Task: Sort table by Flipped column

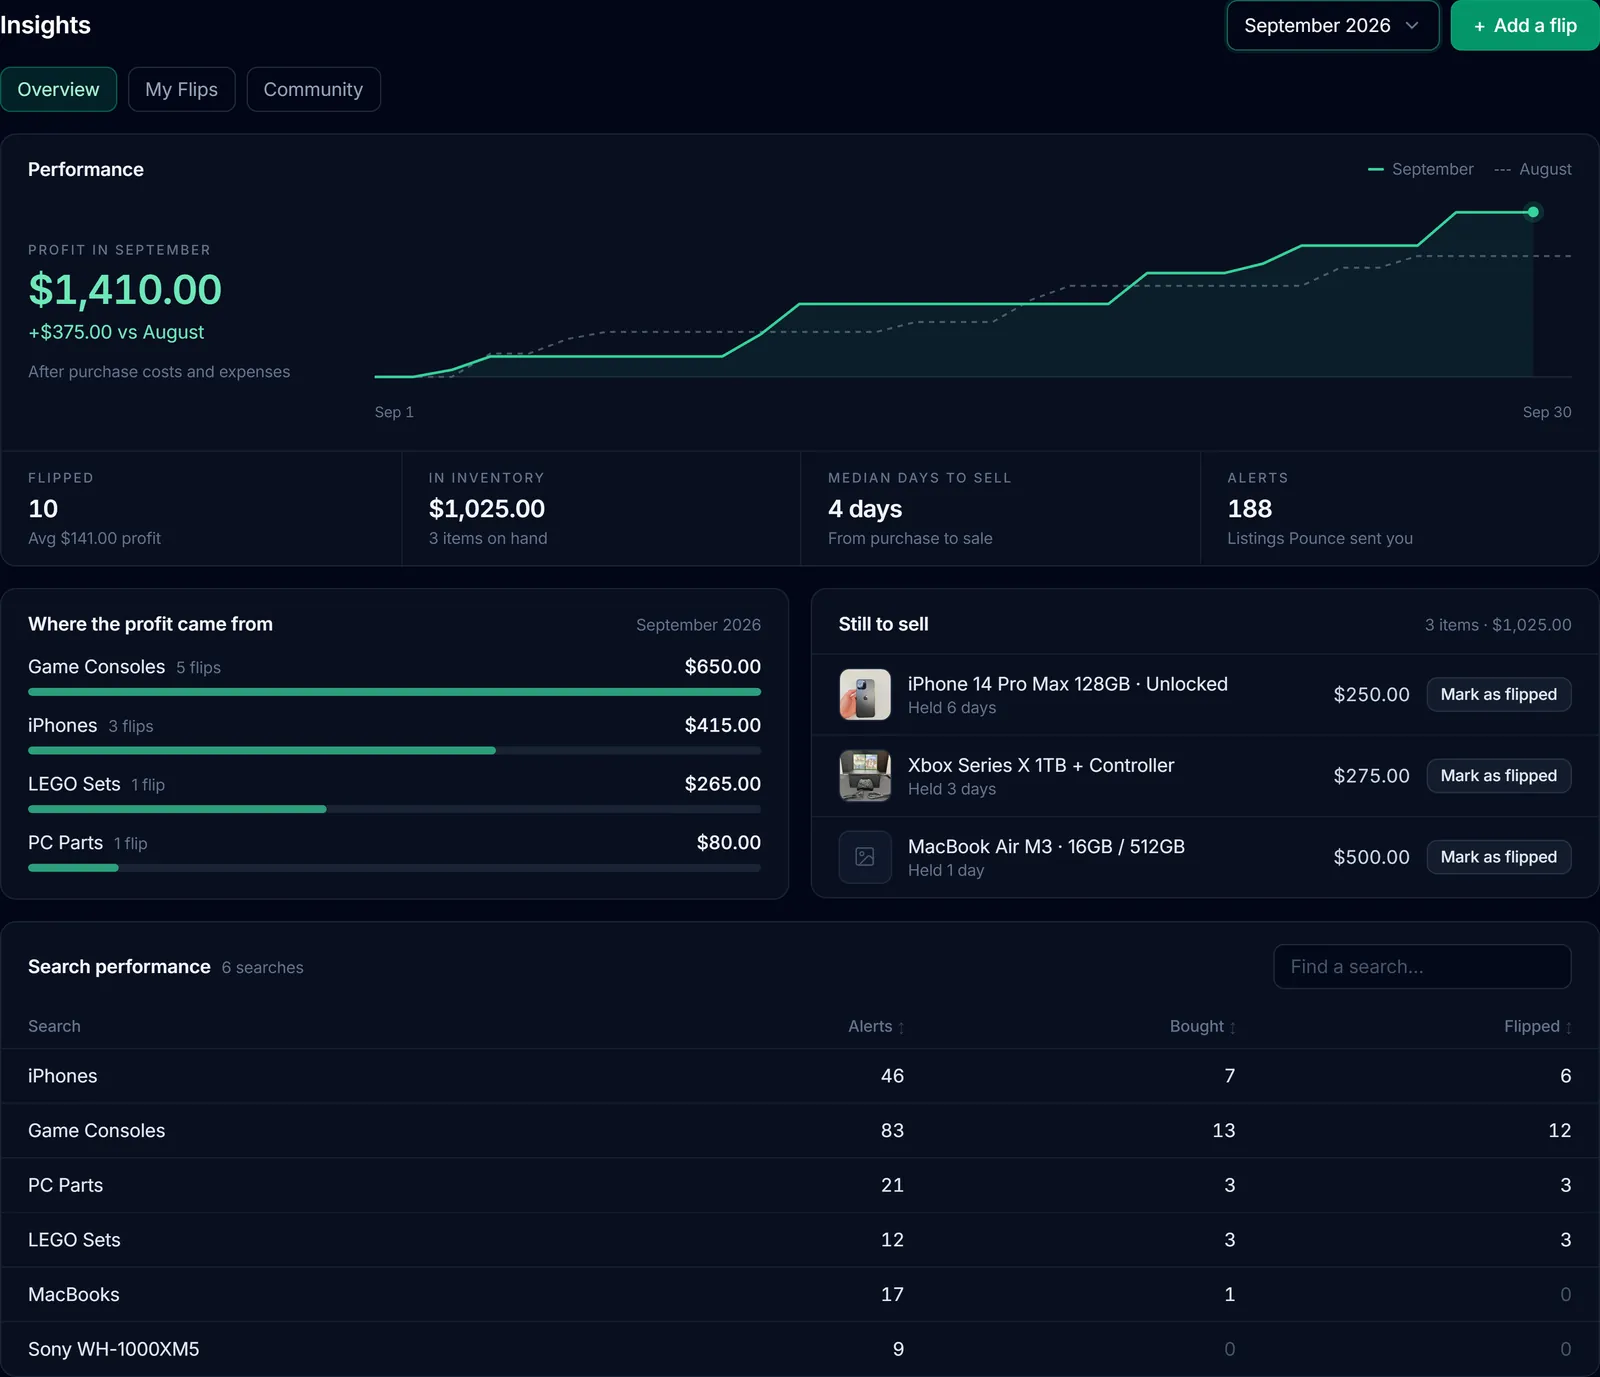Action: [1538, 1026]
